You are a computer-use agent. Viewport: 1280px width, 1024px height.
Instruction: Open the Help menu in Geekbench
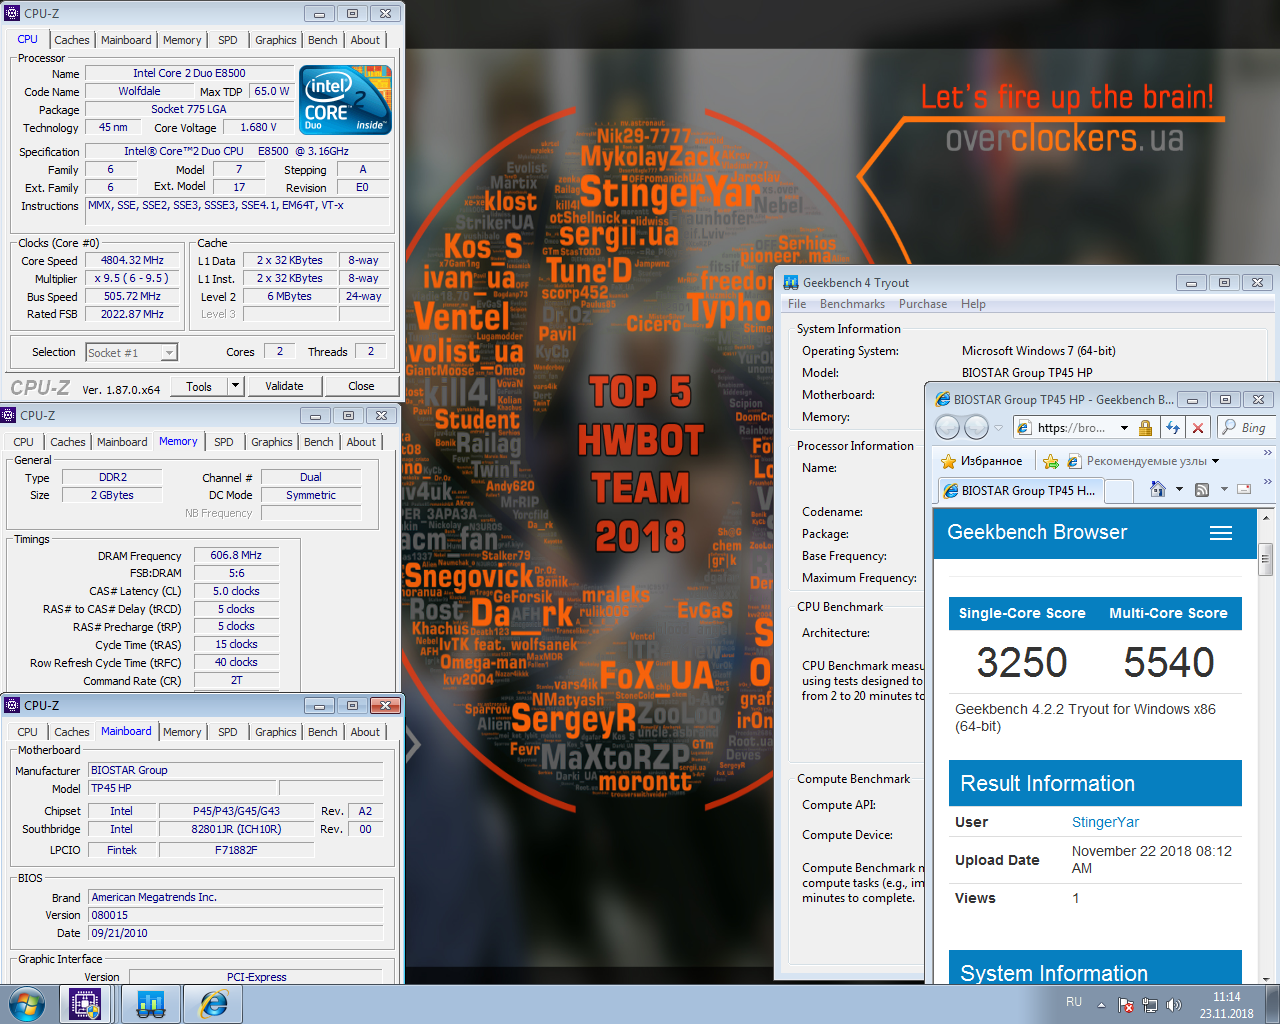[x=973, y=304]
